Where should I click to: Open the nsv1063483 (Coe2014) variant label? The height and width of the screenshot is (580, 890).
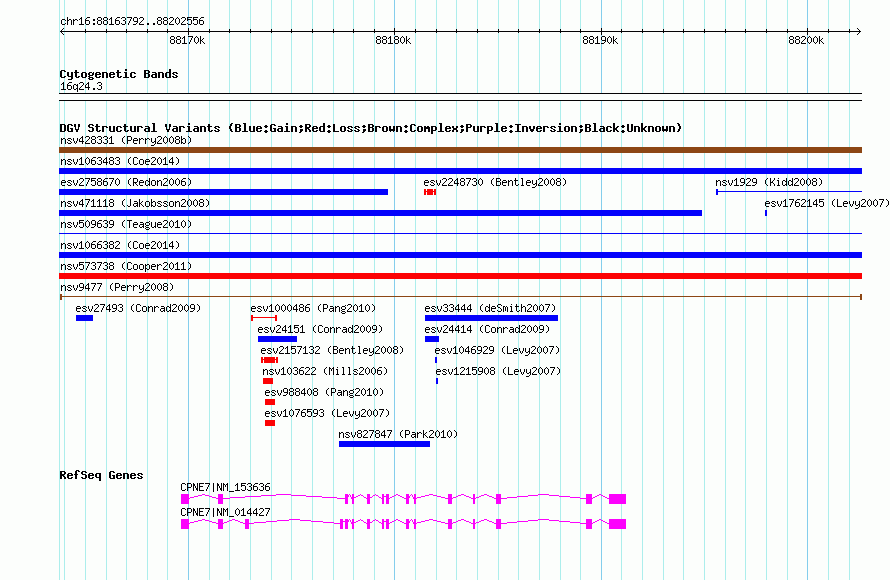(120, 161)
